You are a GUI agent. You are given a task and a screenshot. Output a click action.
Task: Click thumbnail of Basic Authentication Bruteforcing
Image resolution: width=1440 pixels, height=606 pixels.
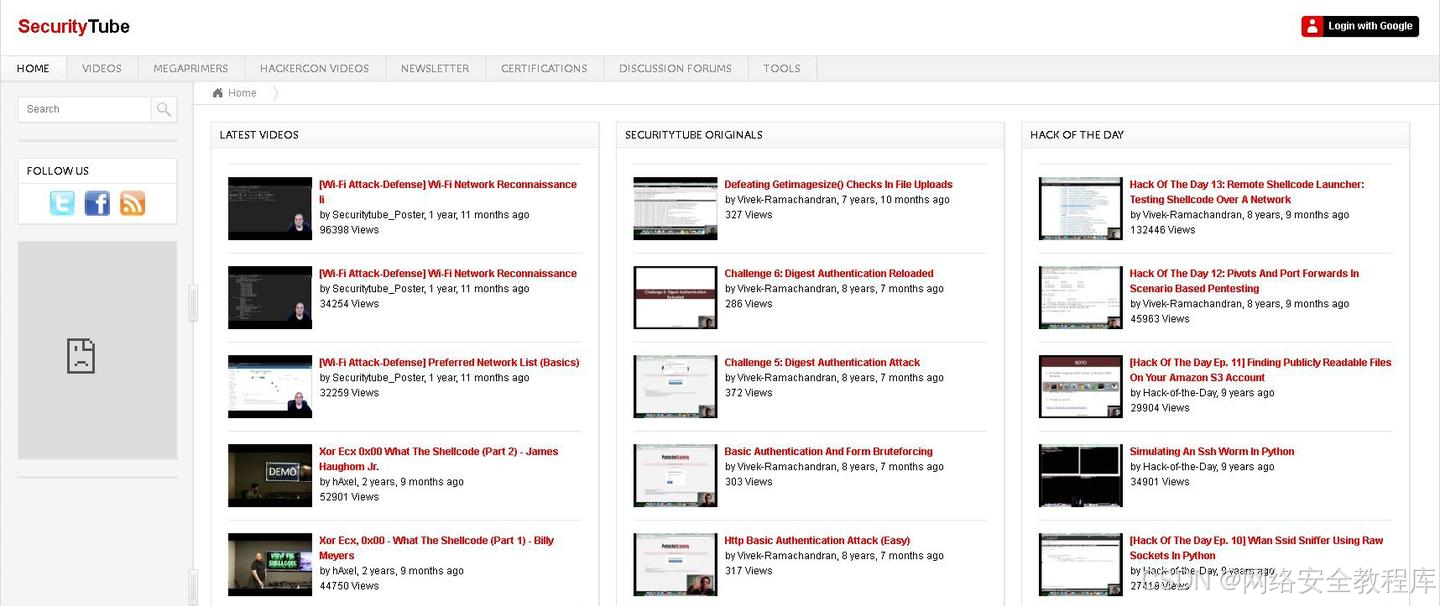[675, 475]
